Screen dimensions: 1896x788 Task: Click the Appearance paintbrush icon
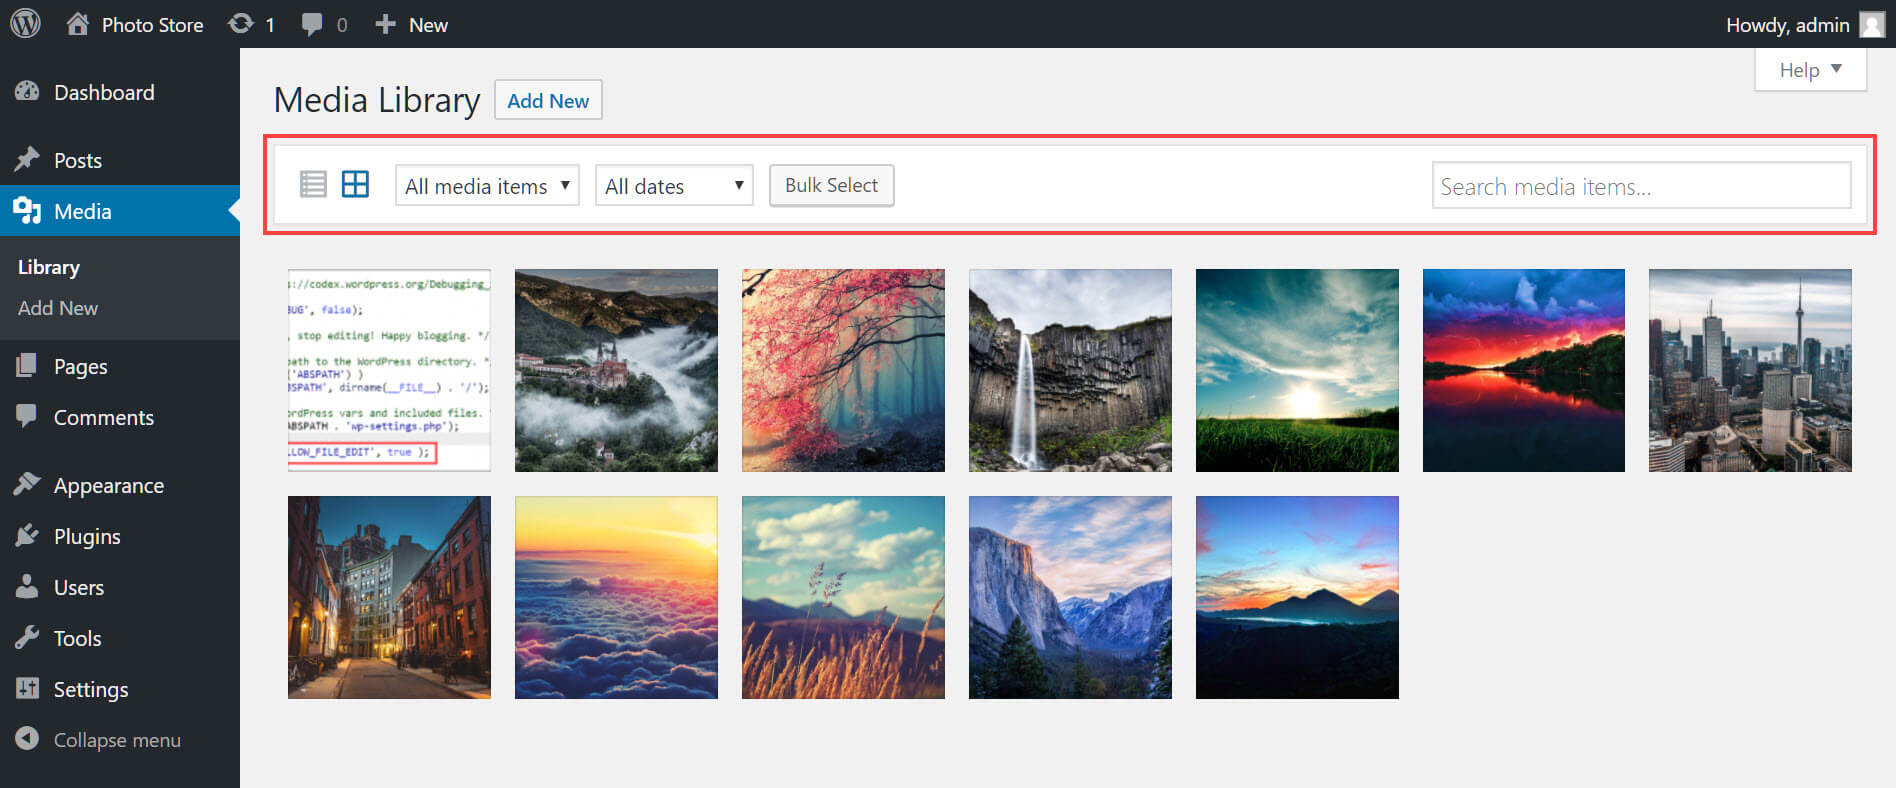27,484
